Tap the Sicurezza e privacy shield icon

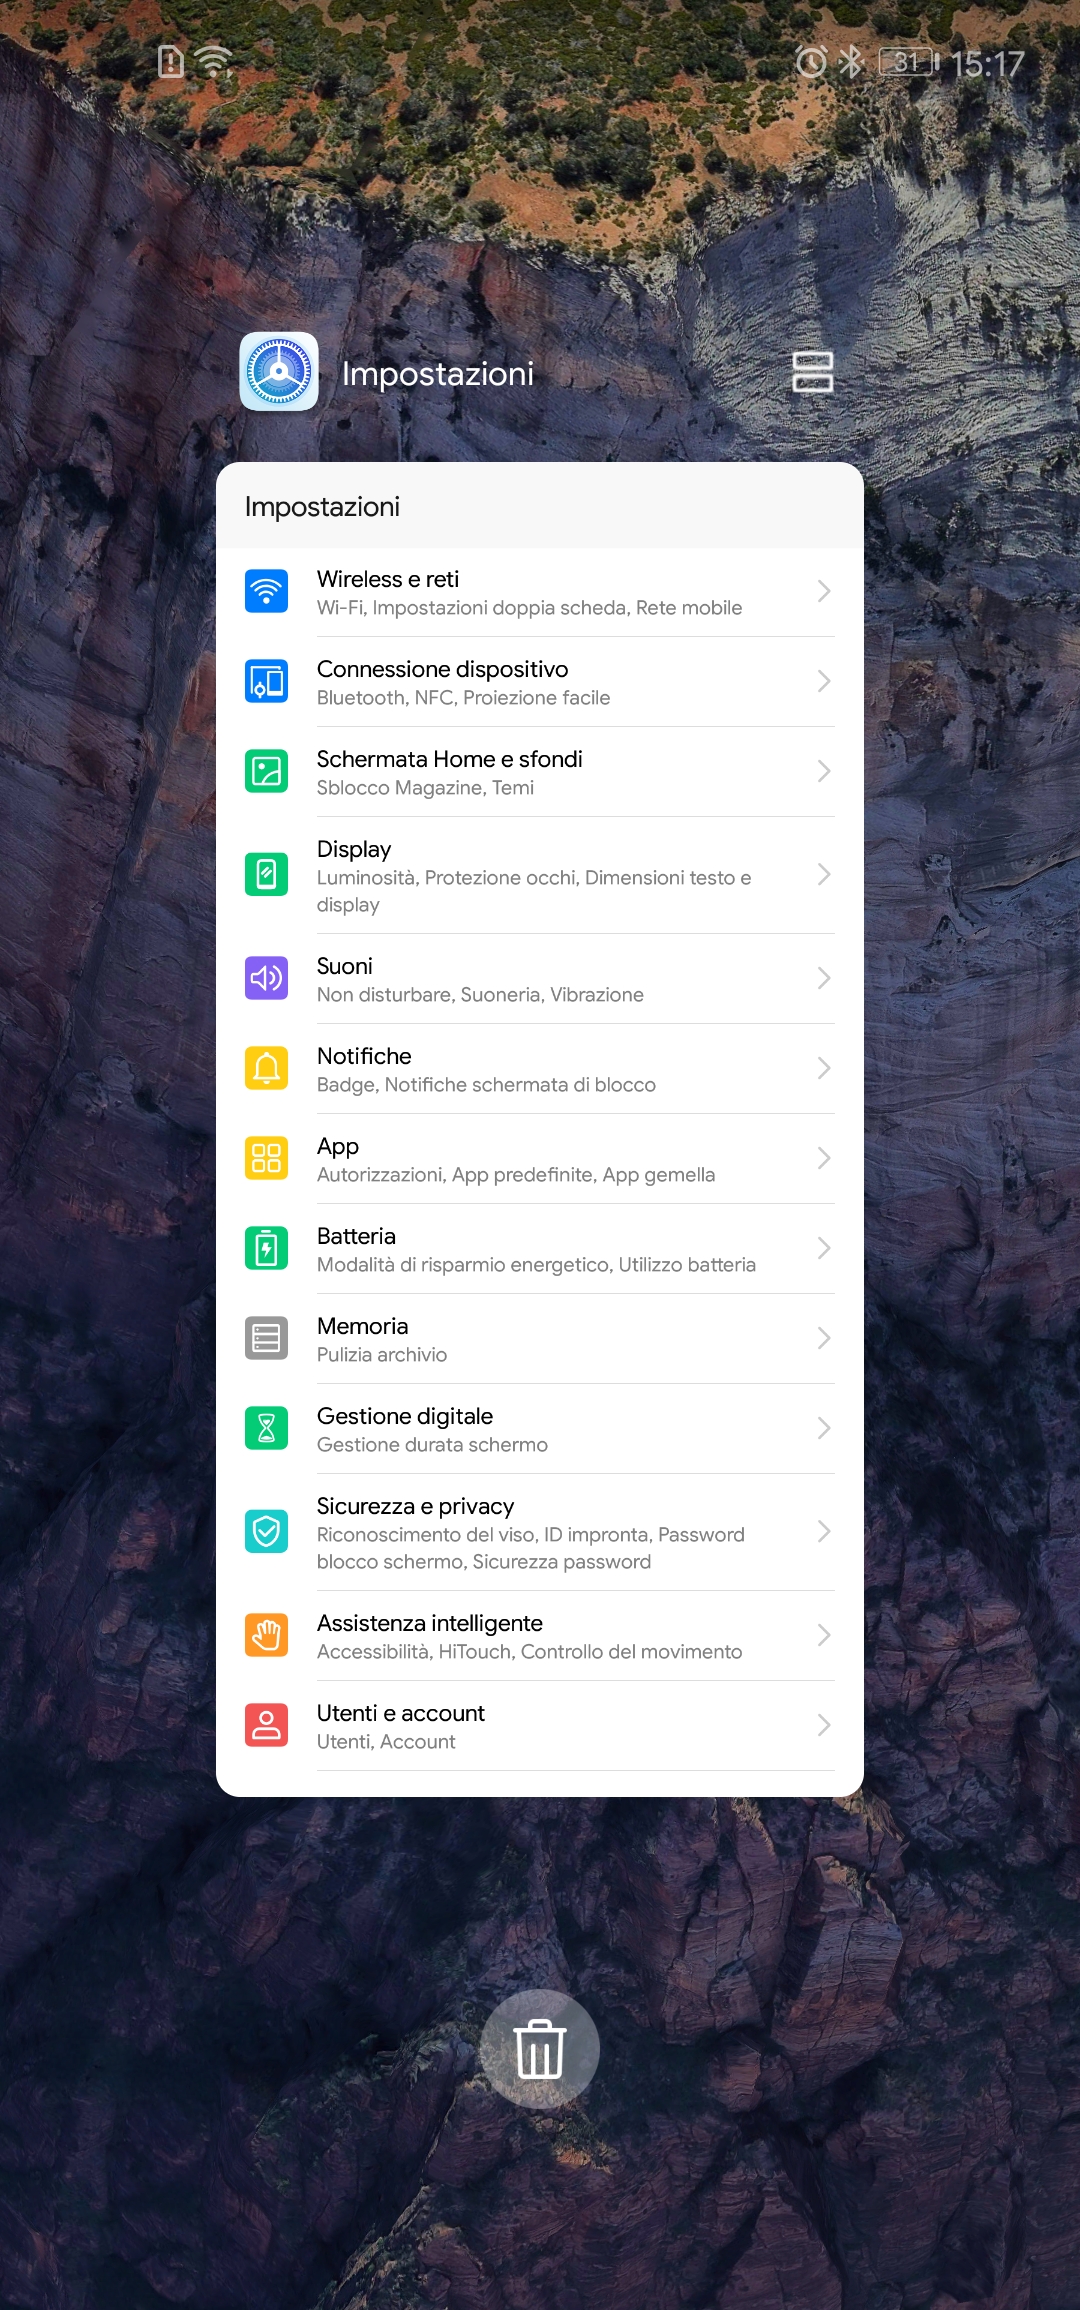pos(267,1531)
